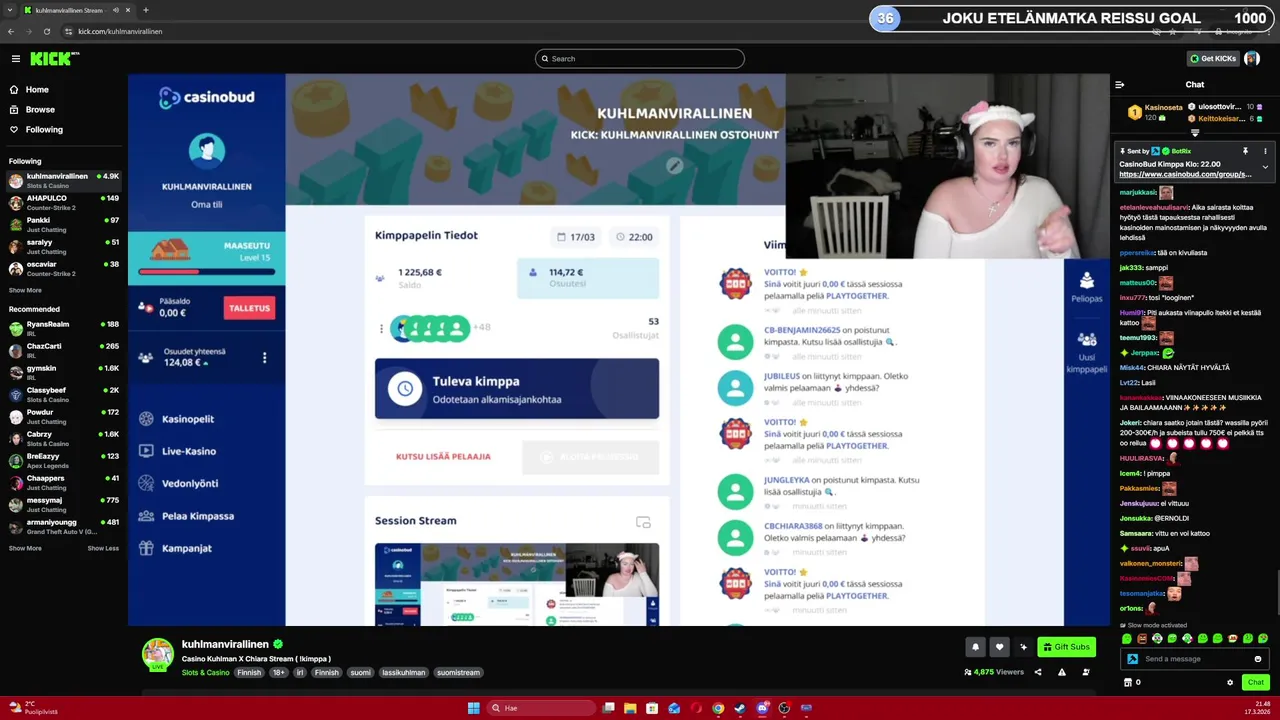1280x720 pixels.
Task: Click the suomistream tag
Action: coord(458,673)
